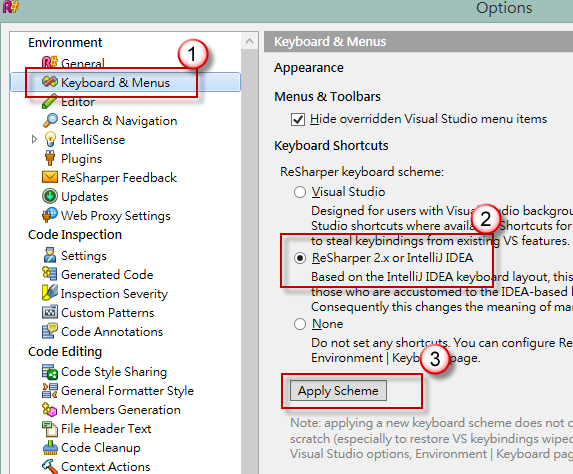Click the Environment section heading
This screenshot has width=573, height=474.
pyautogui.click(x=65, y=42)
